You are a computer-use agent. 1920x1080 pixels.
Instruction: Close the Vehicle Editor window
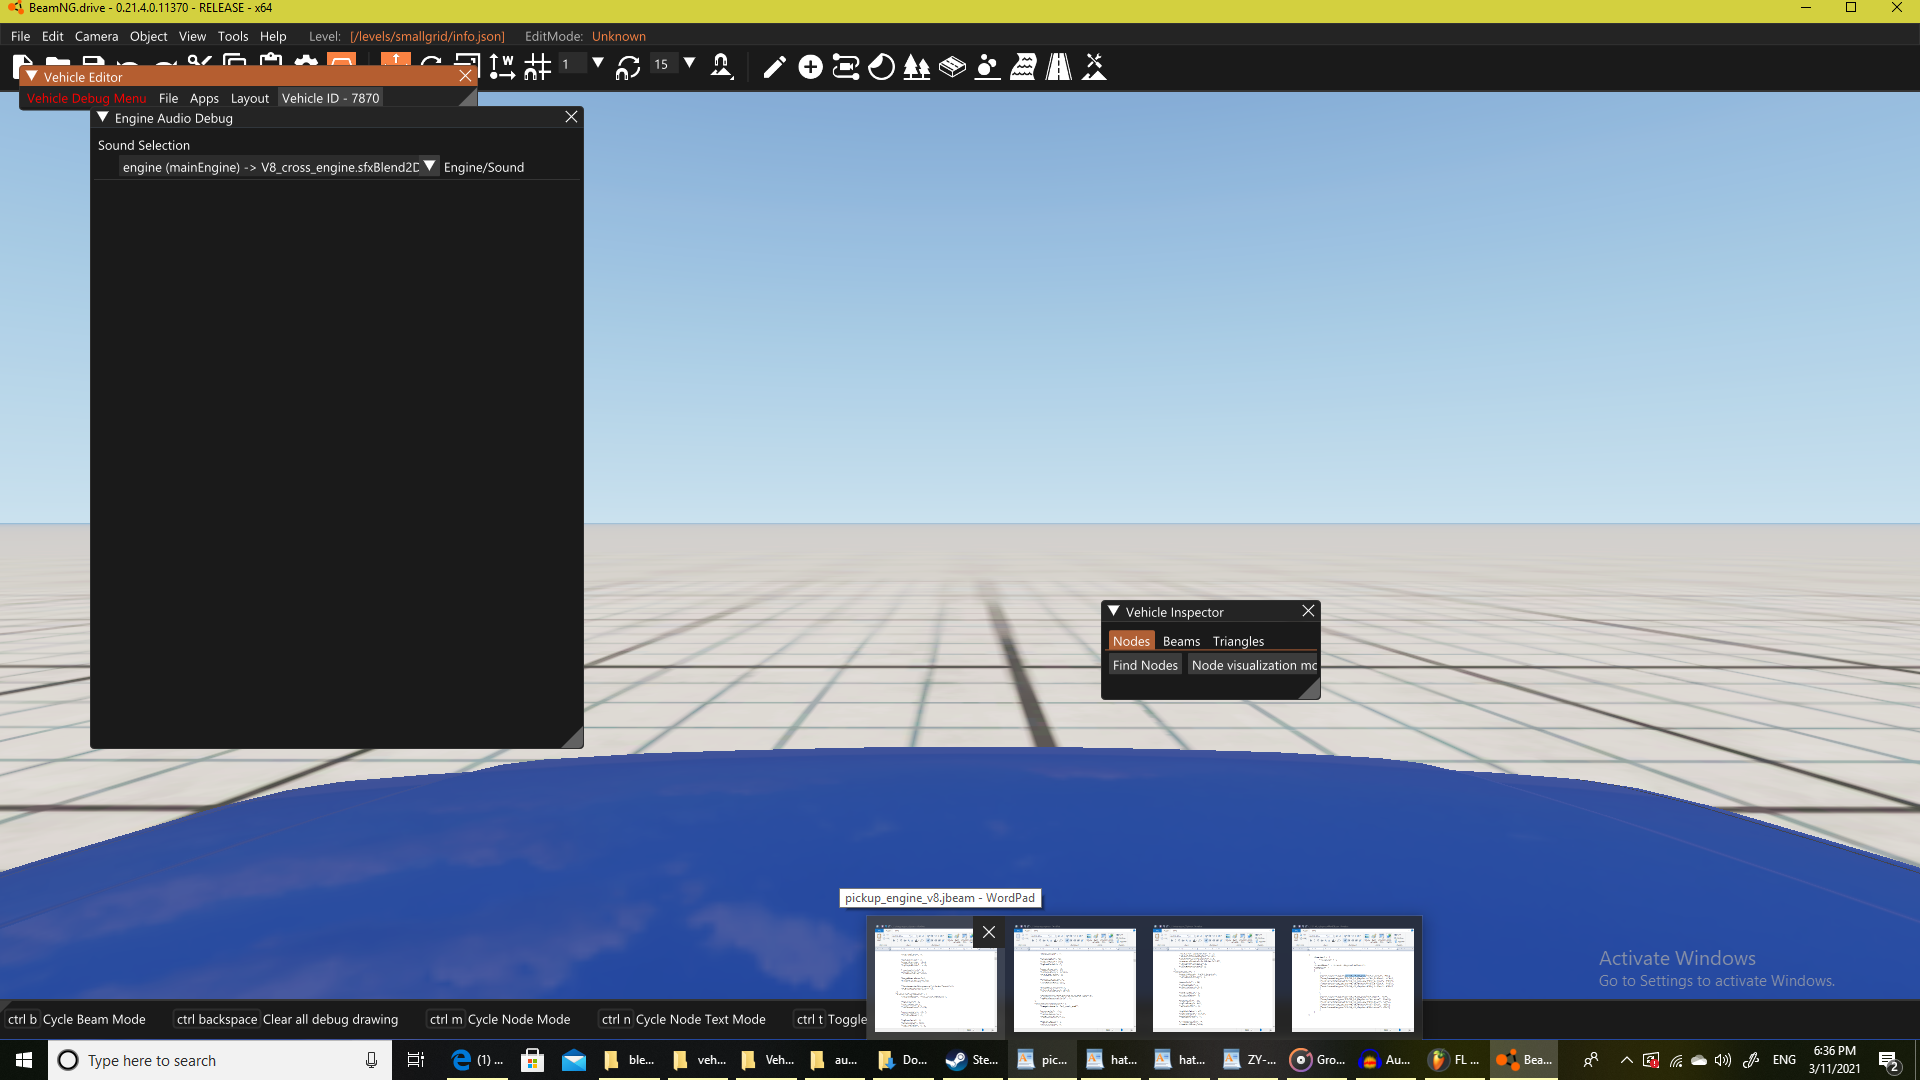point(465,76)
